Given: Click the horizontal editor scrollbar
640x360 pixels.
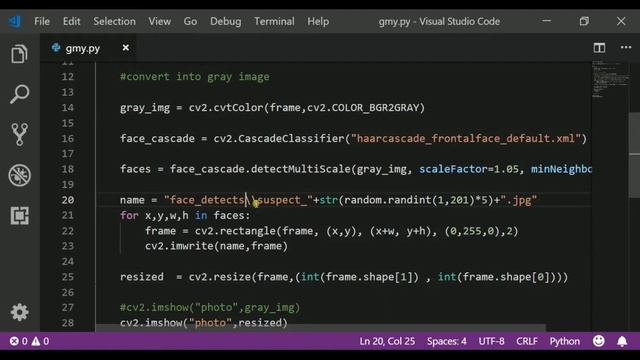Looking at the screenshot, I should pyautogui.click(x=320, y=328).
